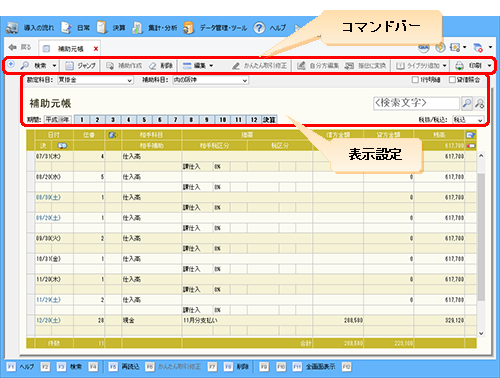Open the 勘定科目 combo box
500x378 pixels.
[95, 80]
